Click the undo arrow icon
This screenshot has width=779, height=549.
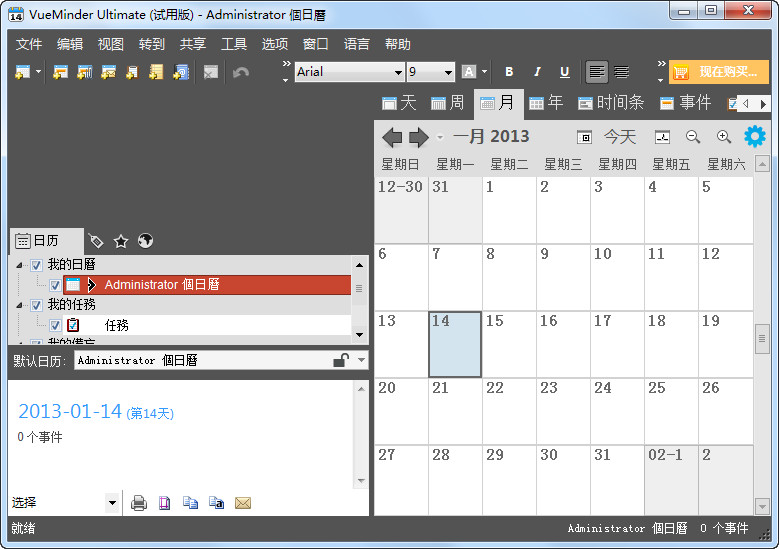coord(241,73)
